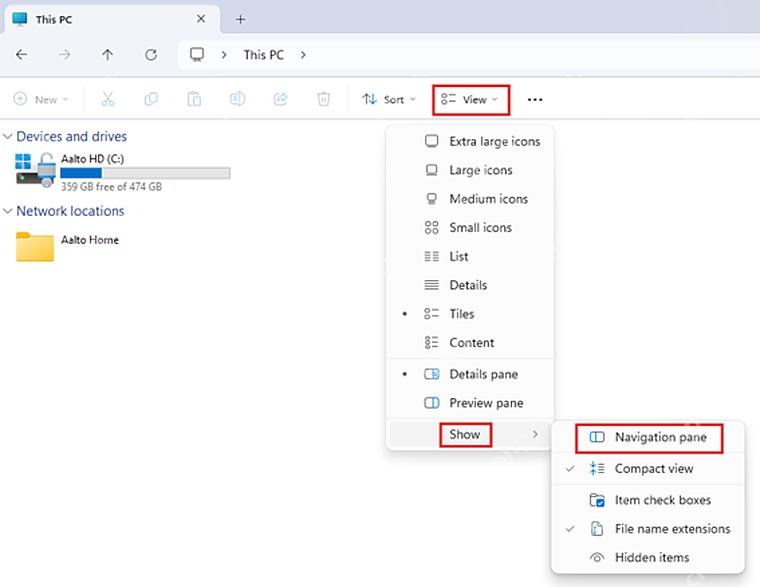
Task: Choose Extra large icons view
Action: tap(470, 142)
